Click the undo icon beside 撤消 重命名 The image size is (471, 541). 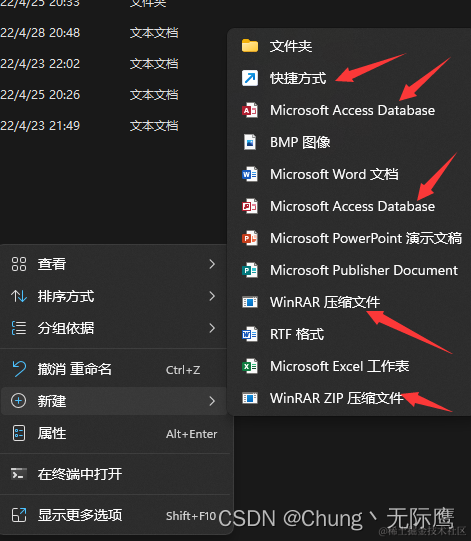(19, 369)
